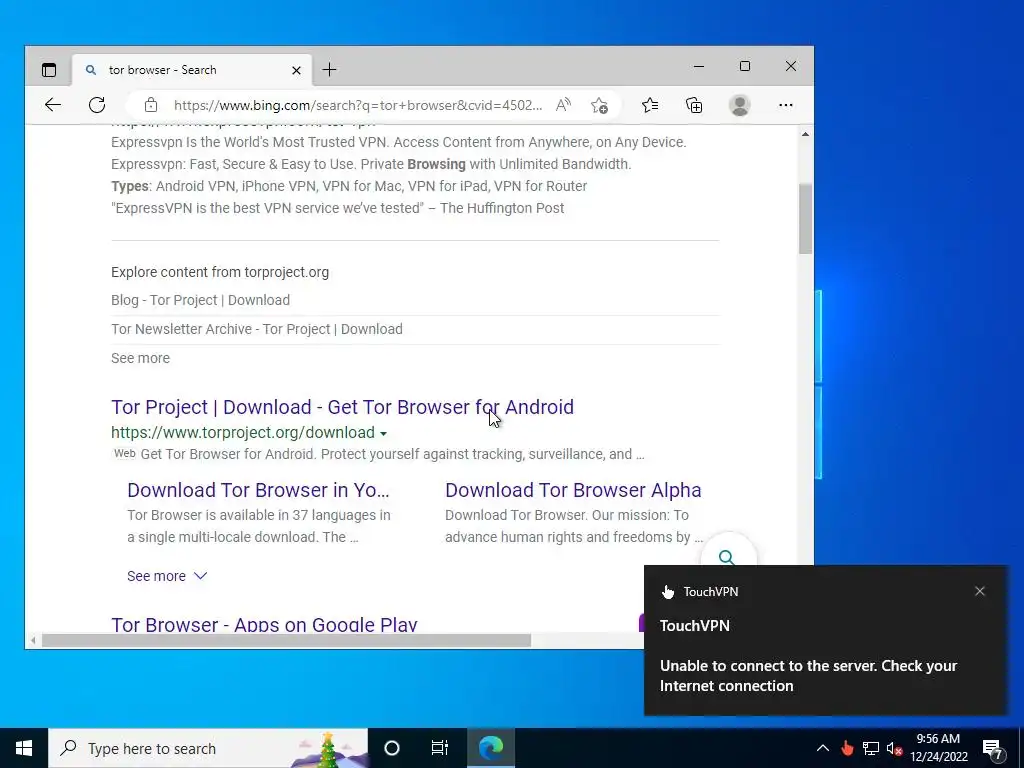
Task: Open 'Download Tor Browser in Yo...' sublink
Action: (258, 490)
